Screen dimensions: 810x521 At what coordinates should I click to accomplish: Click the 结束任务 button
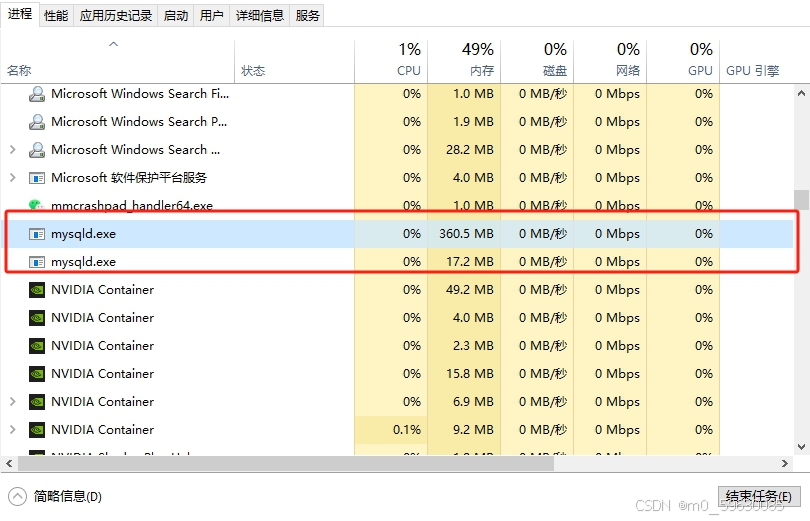click(759, 497)
